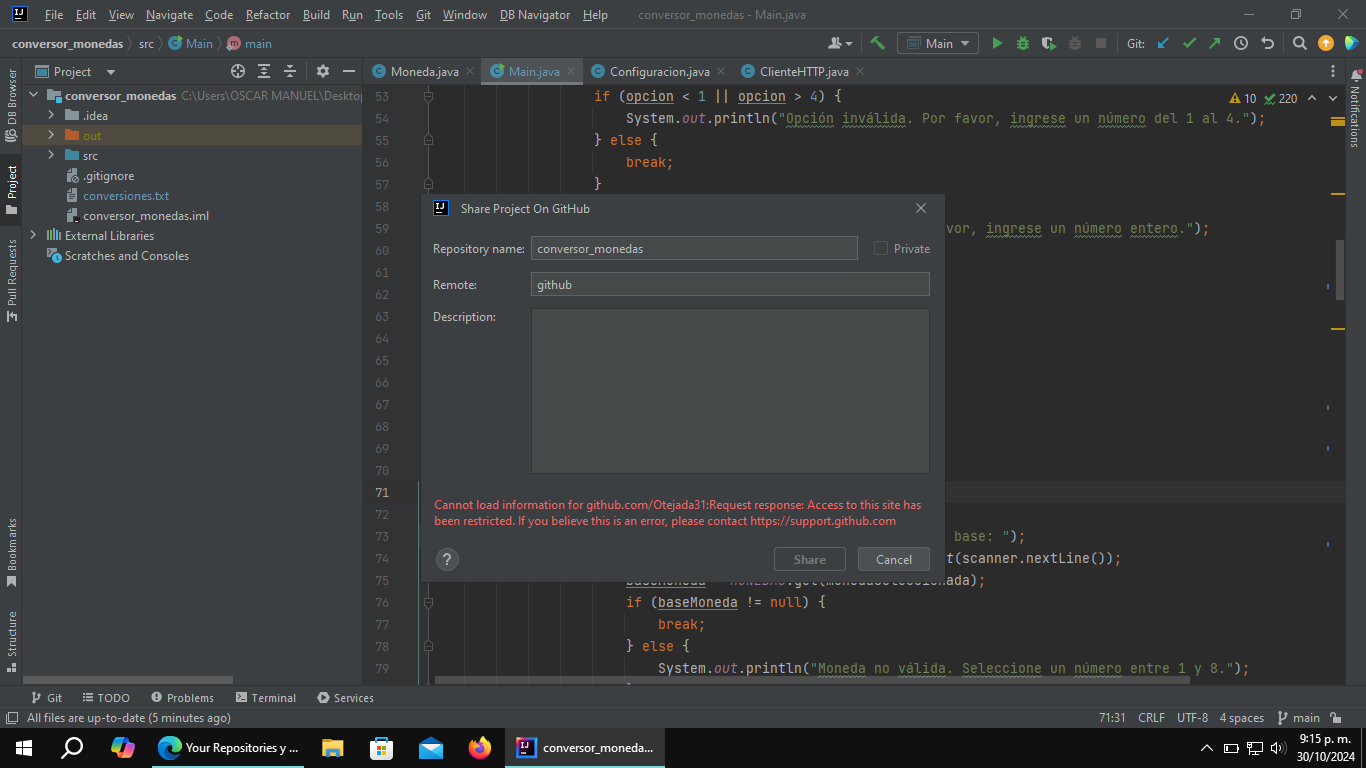Open Firefox from the Windows taskbar
The height and width of the screenshot is (768, 1366).
pyautogui.click(x=480, y=747)
